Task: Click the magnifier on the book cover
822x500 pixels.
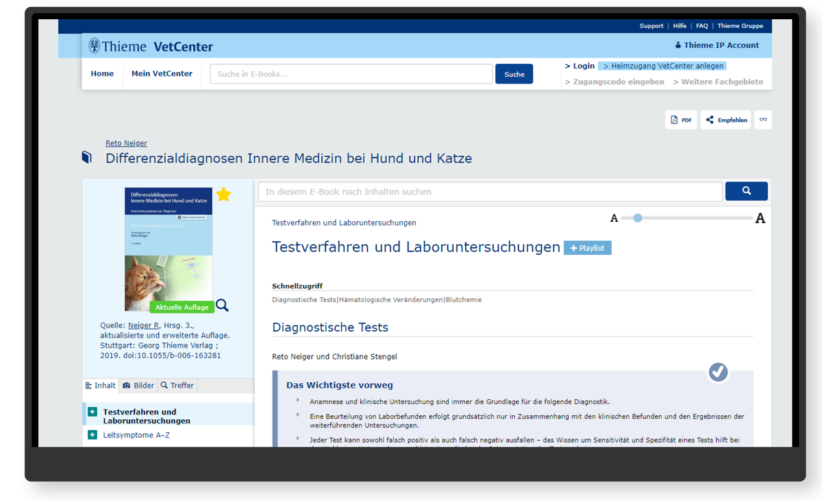Action: coord(222,305)
